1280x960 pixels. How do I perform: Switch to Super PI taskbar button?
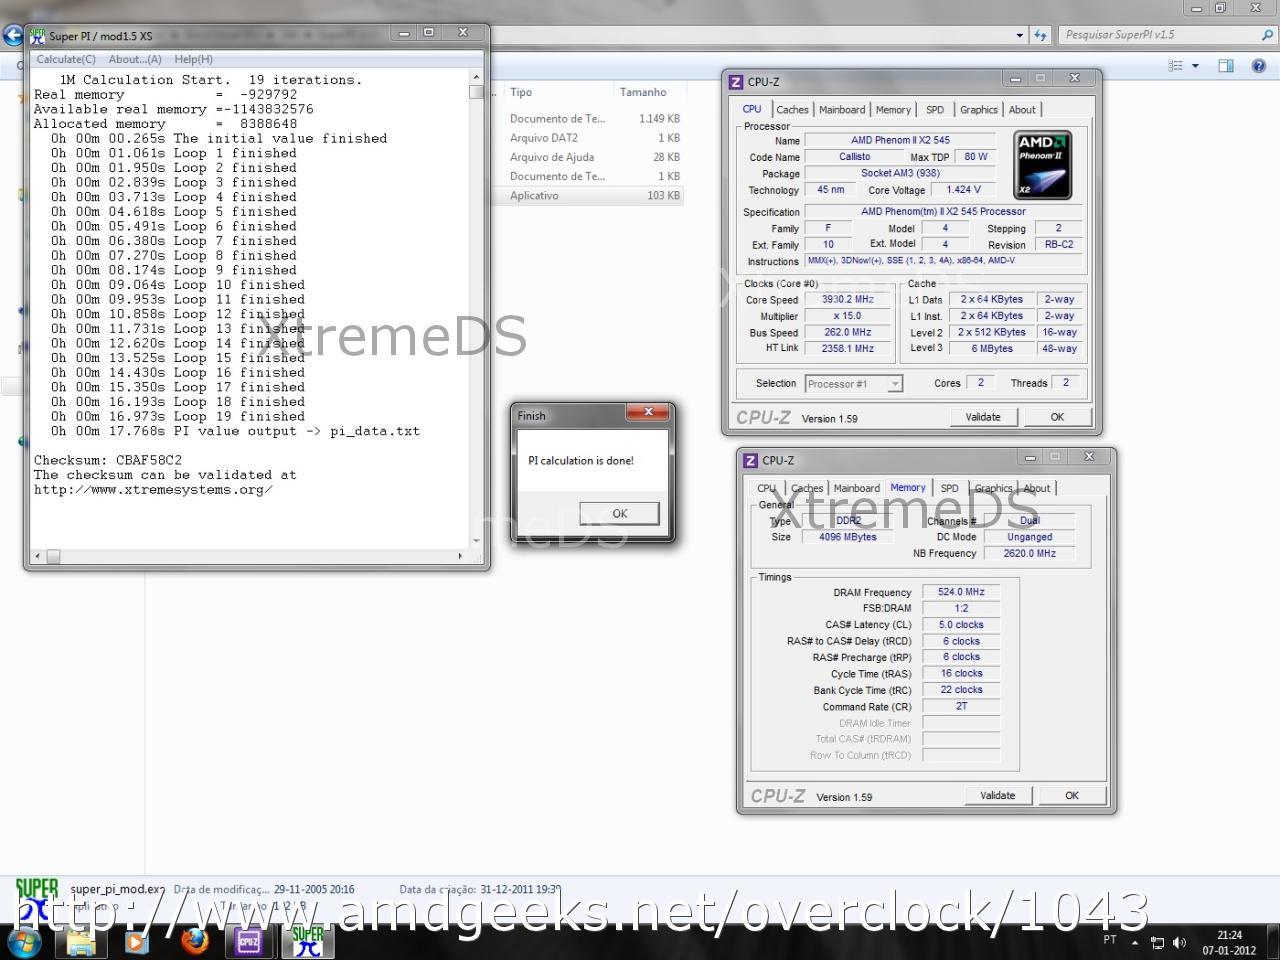pyautogui.click(x=307, y=941)
